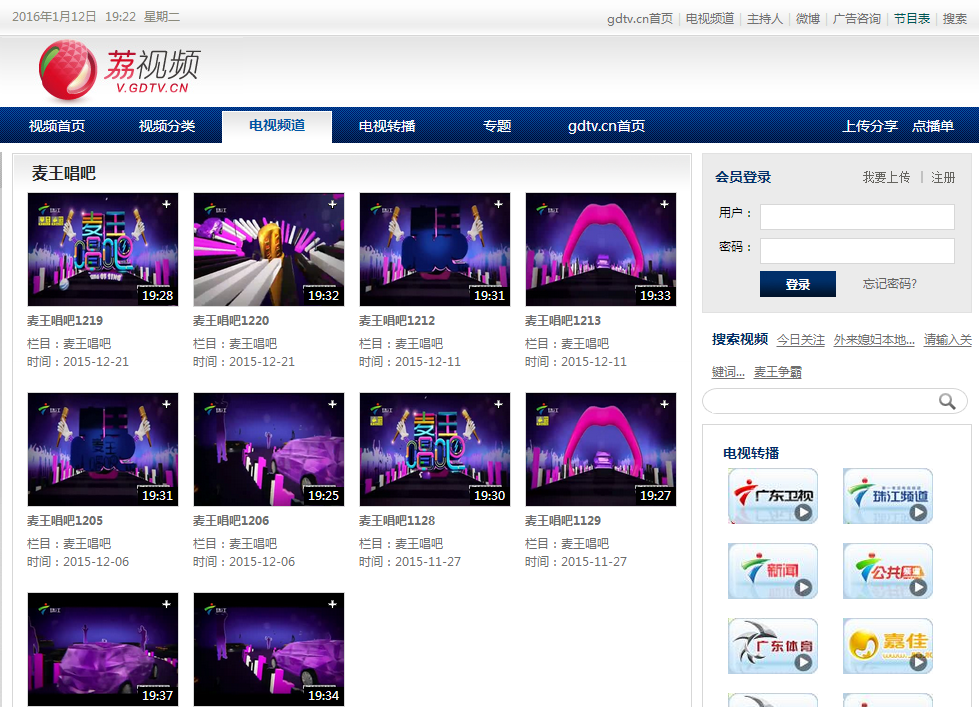
Task: Open 电视频道 link in the top utility bar
Action: (710, 19)
